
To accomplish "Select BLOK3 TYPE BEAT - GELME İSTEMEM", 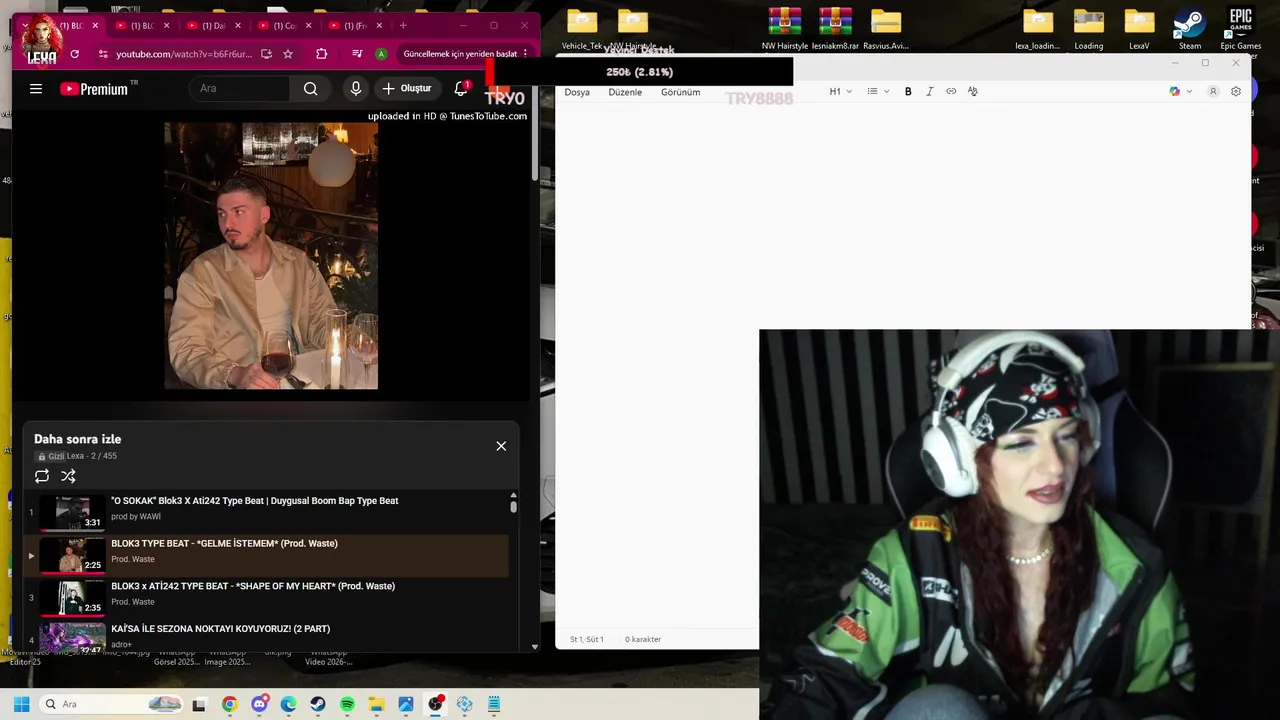I will (x=224, y=544).
